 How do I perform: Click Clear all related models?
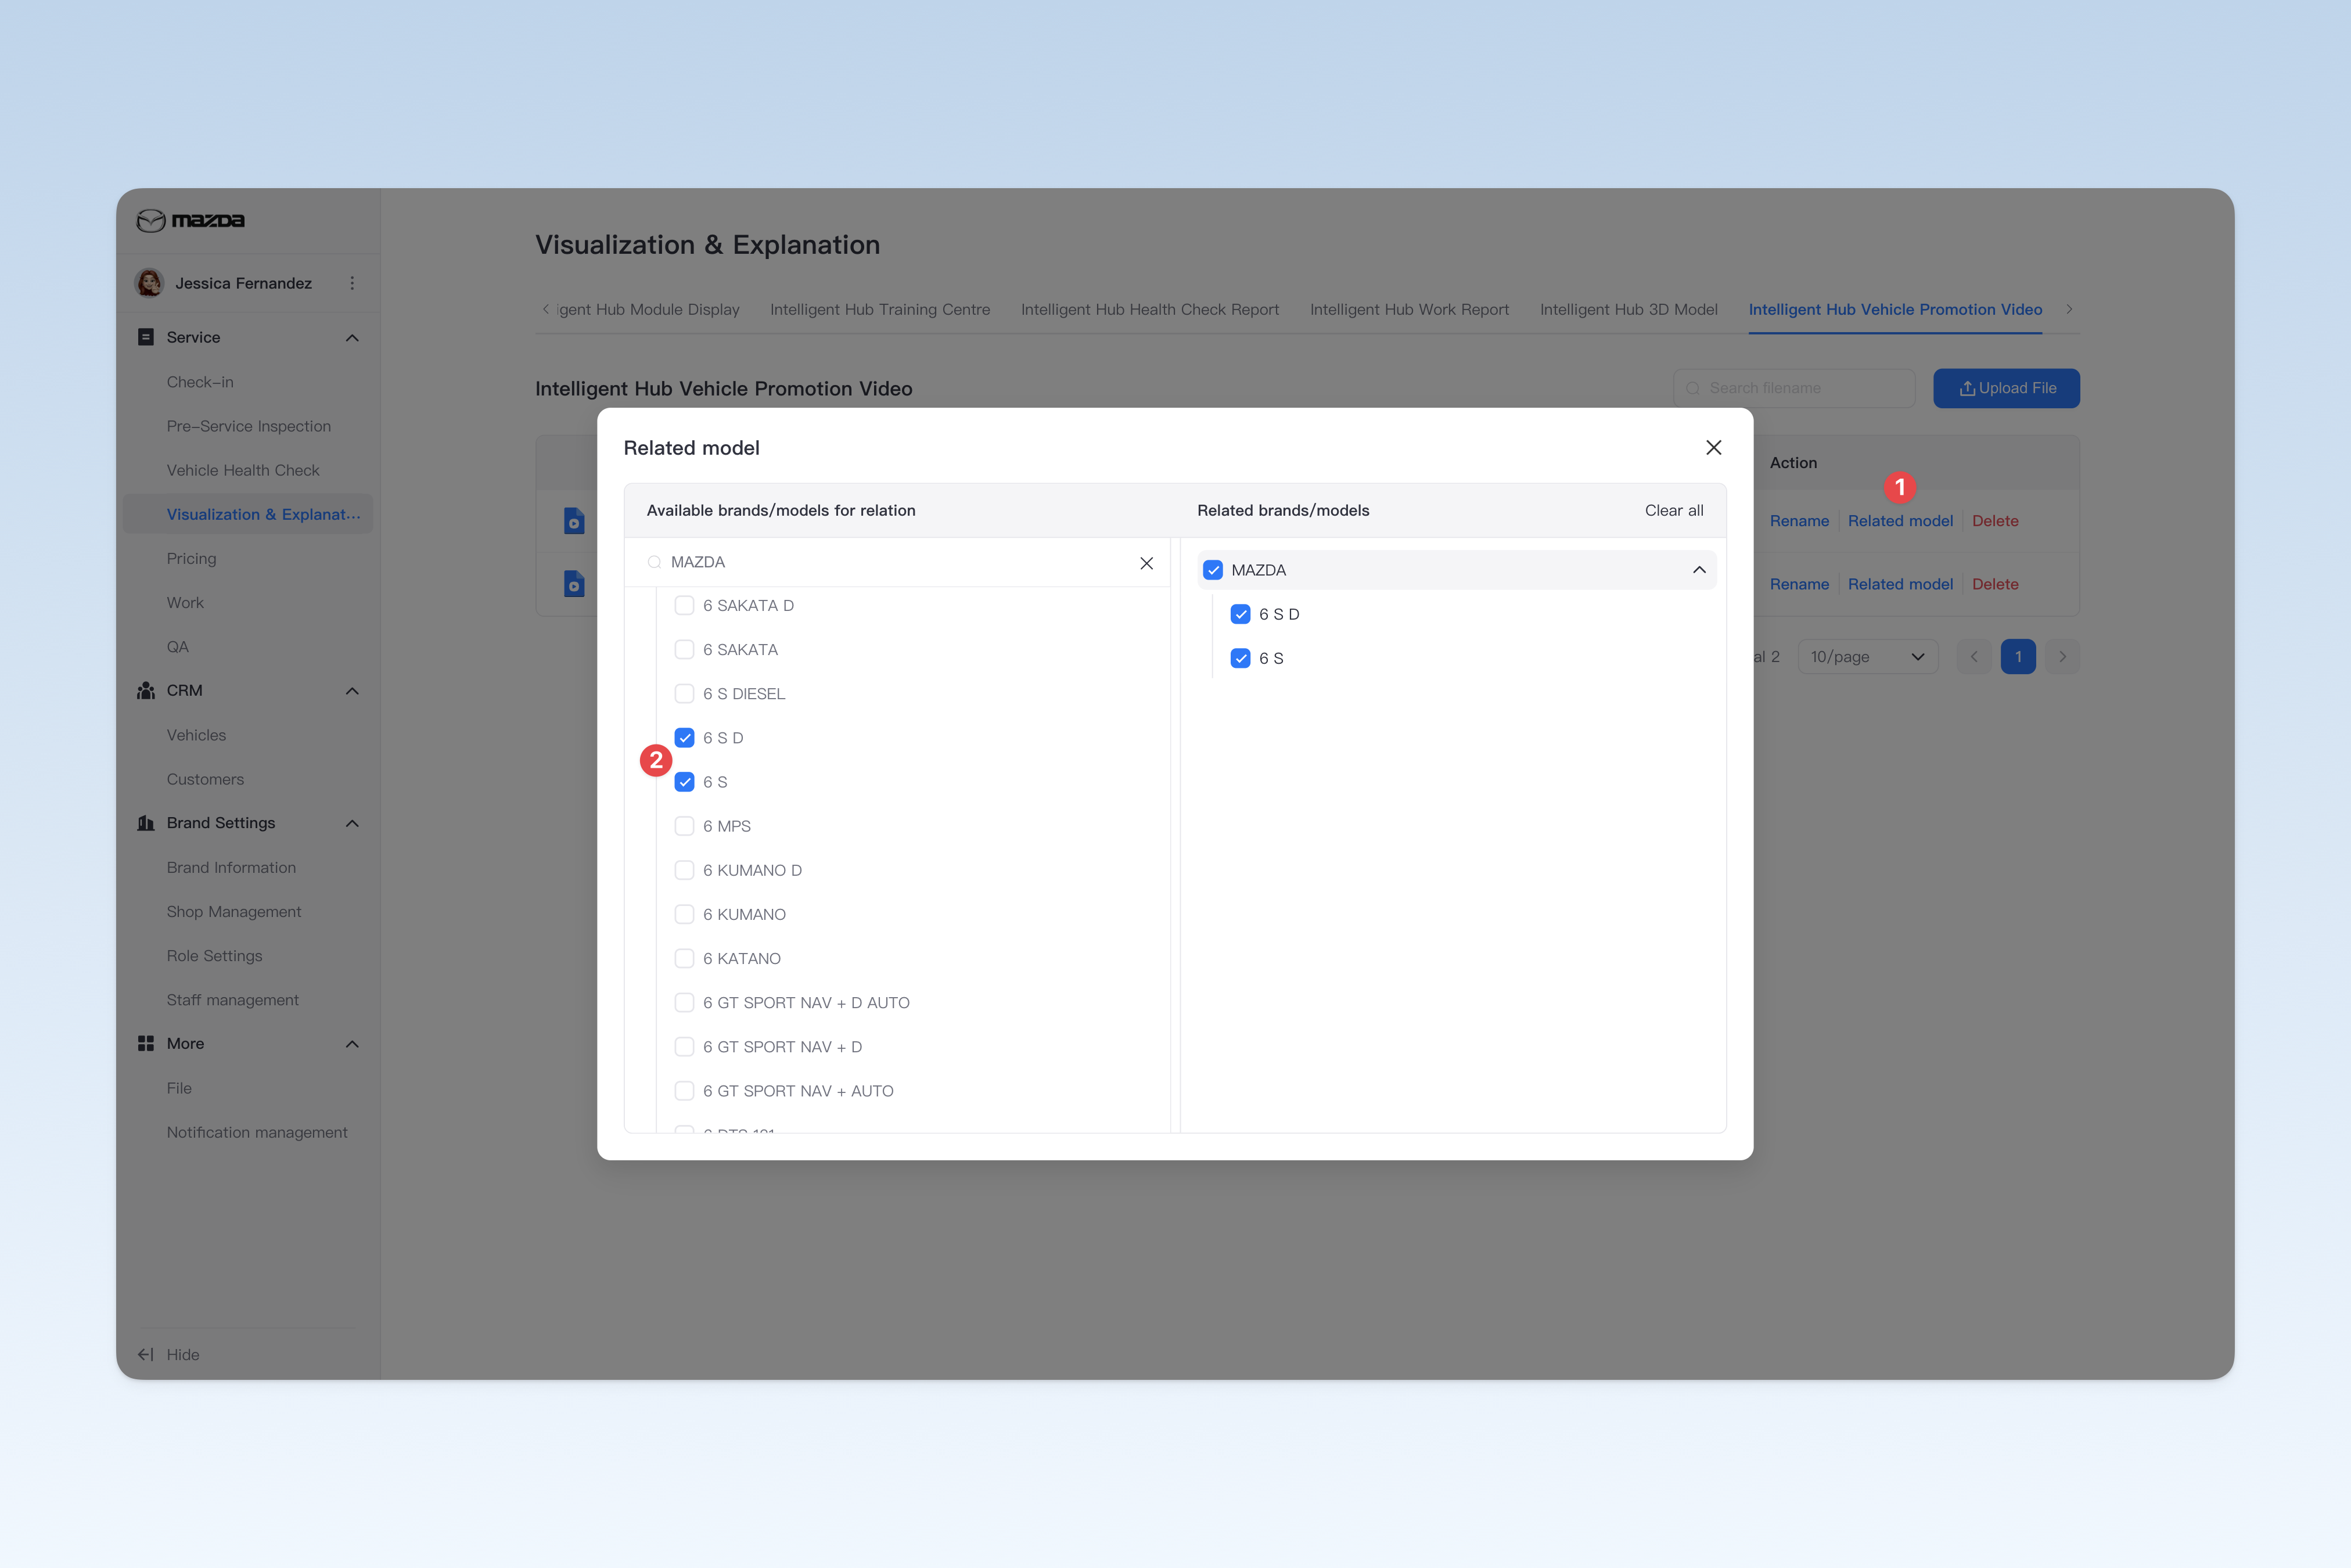[x=1673, y=511]
